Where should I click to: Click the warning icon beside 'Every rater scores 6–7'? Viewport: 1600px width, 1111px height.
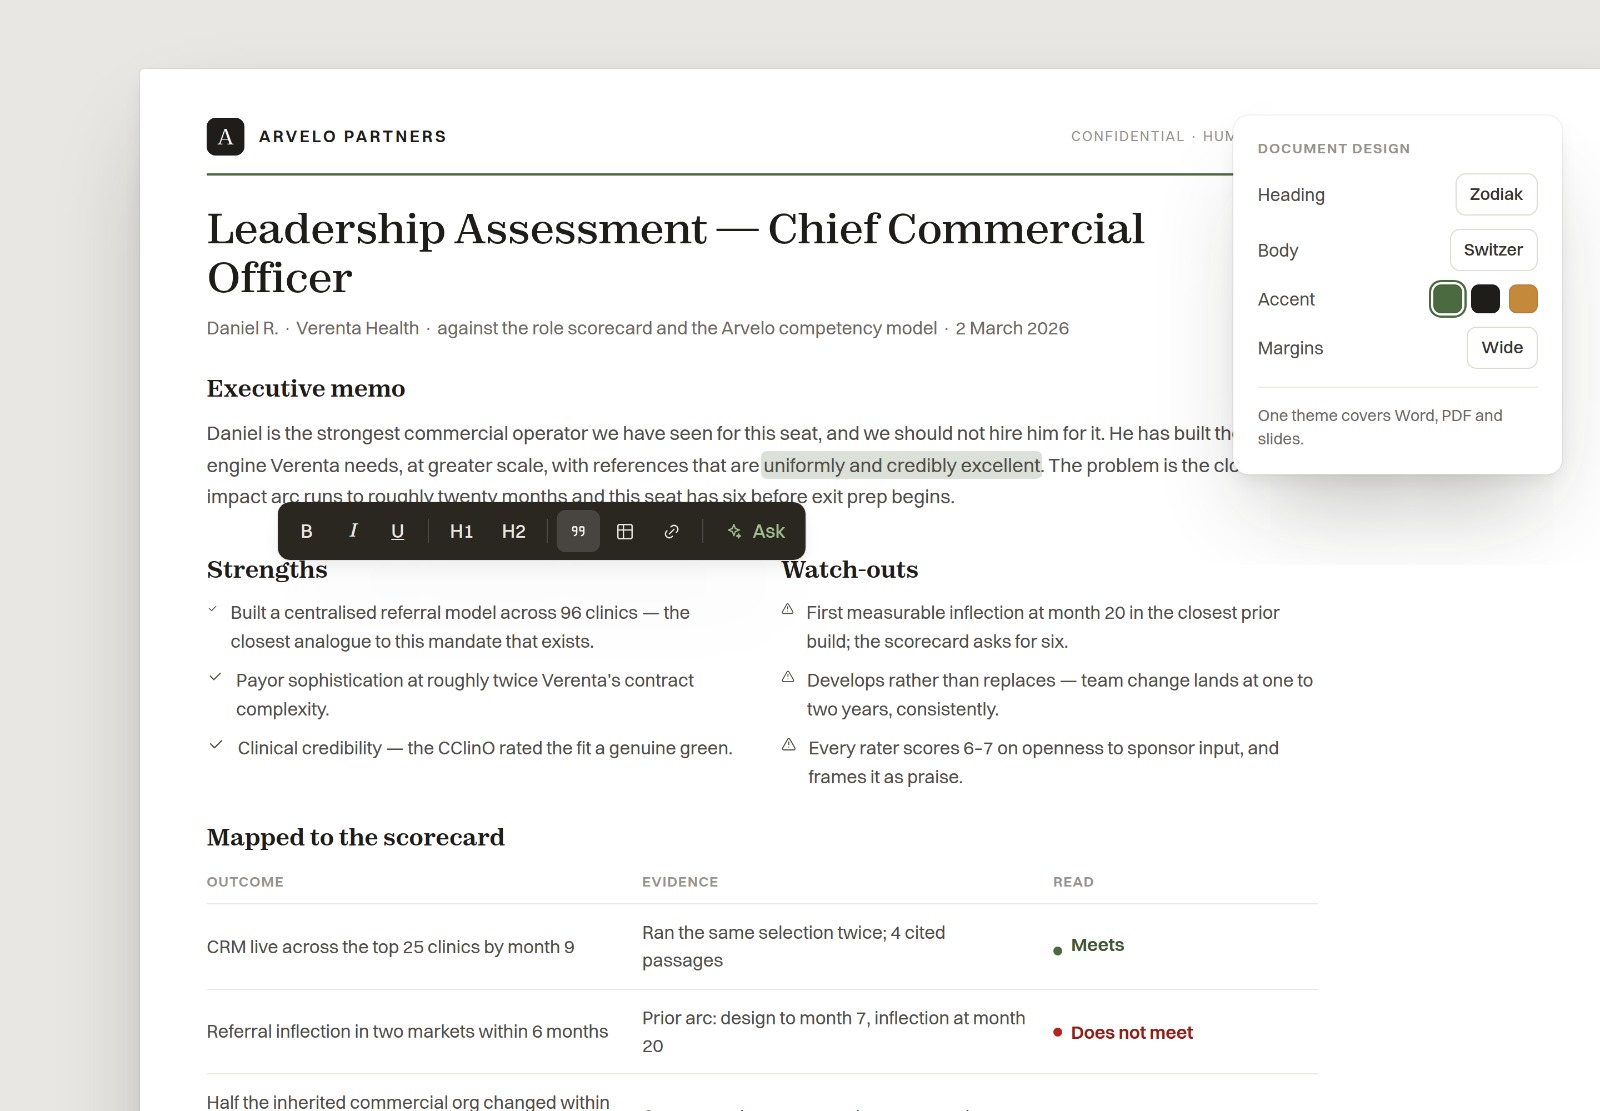pyautogui.click(x=789, y=745)
